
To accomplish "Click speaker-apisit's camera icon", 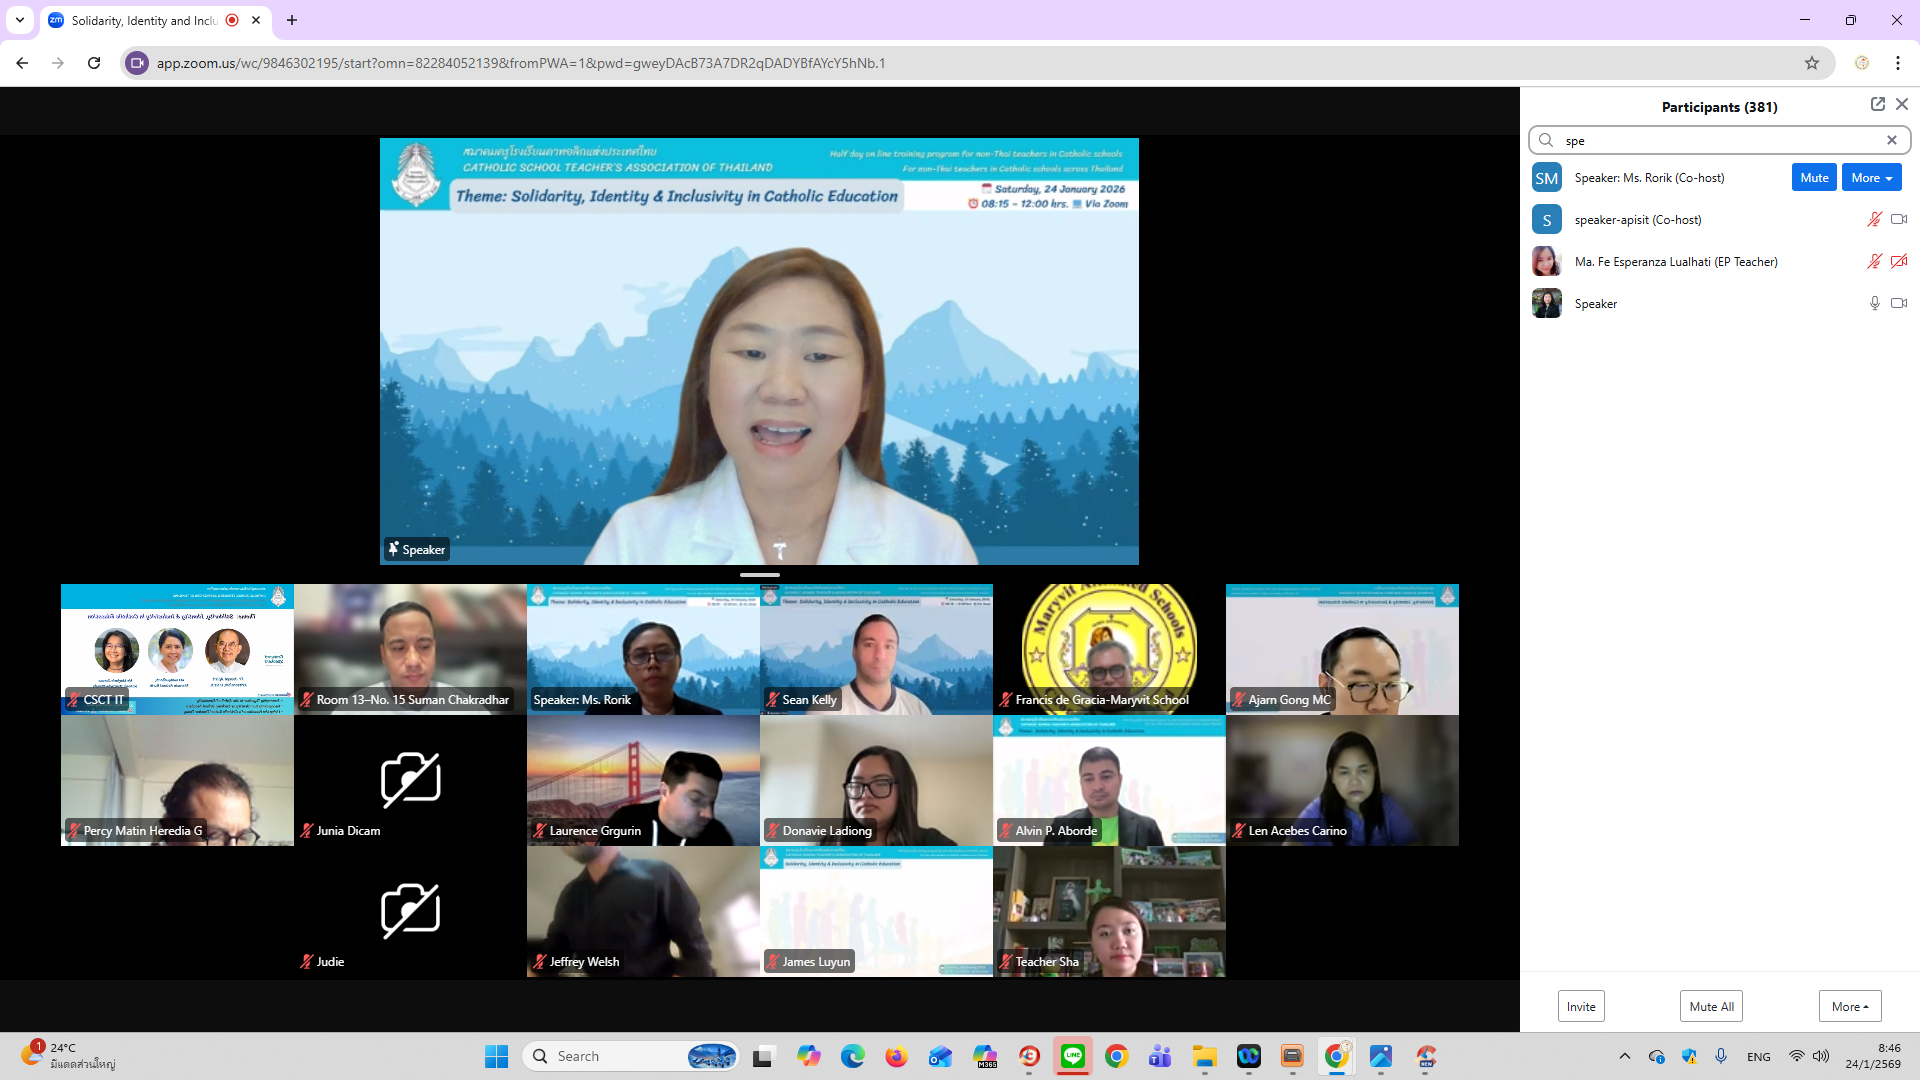I will click(1898, 219).
